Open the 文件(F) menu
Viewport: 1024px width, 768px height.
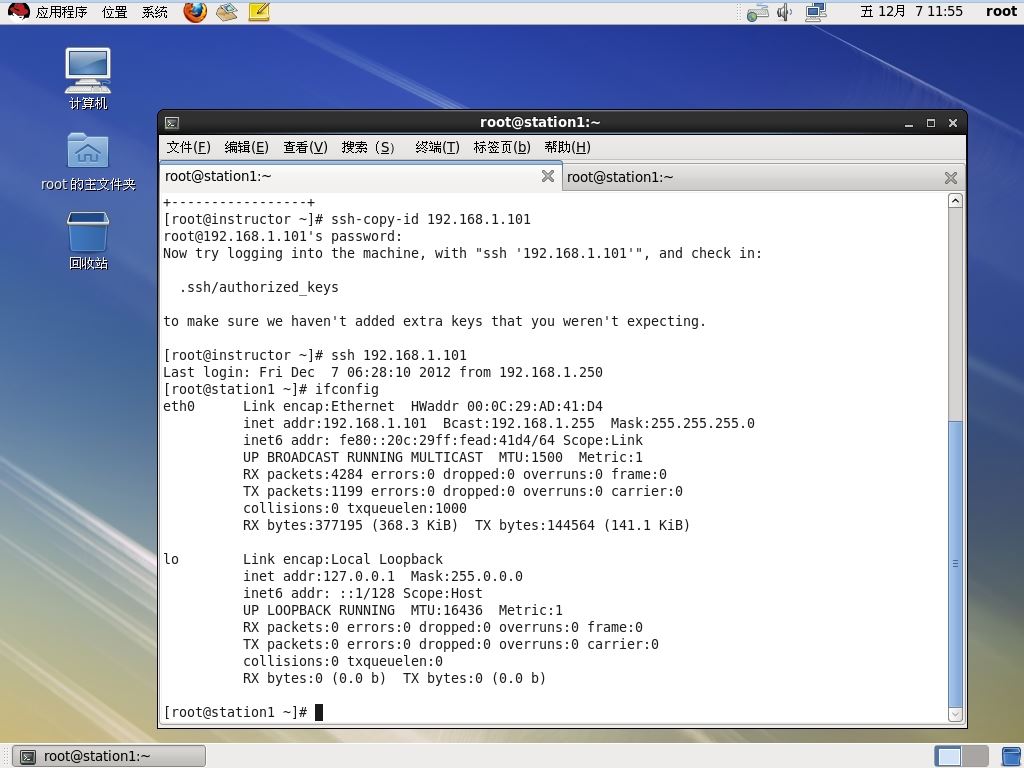[x=188, y=147]
